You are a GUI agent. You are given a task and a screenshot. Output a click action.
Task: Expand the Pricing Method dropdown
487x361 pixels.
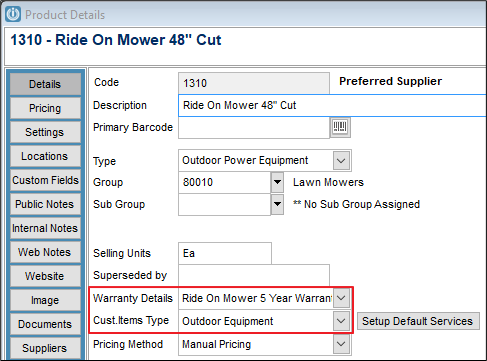(341, 344)
